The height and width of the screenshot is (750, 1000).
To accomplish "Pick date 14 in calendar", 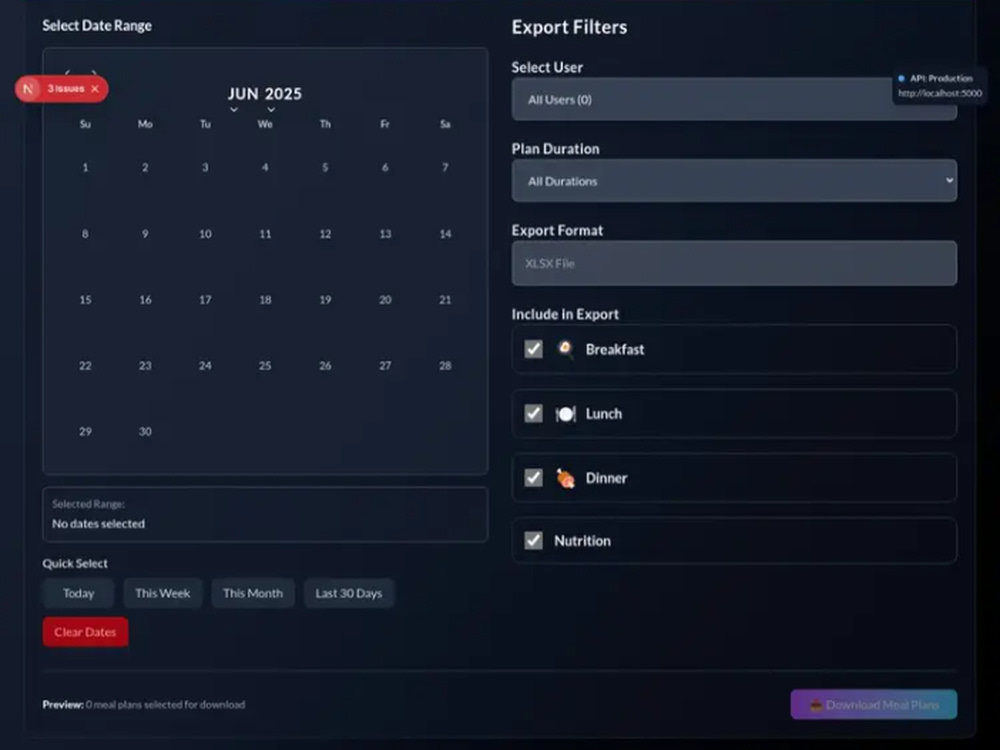I will 445,234.
